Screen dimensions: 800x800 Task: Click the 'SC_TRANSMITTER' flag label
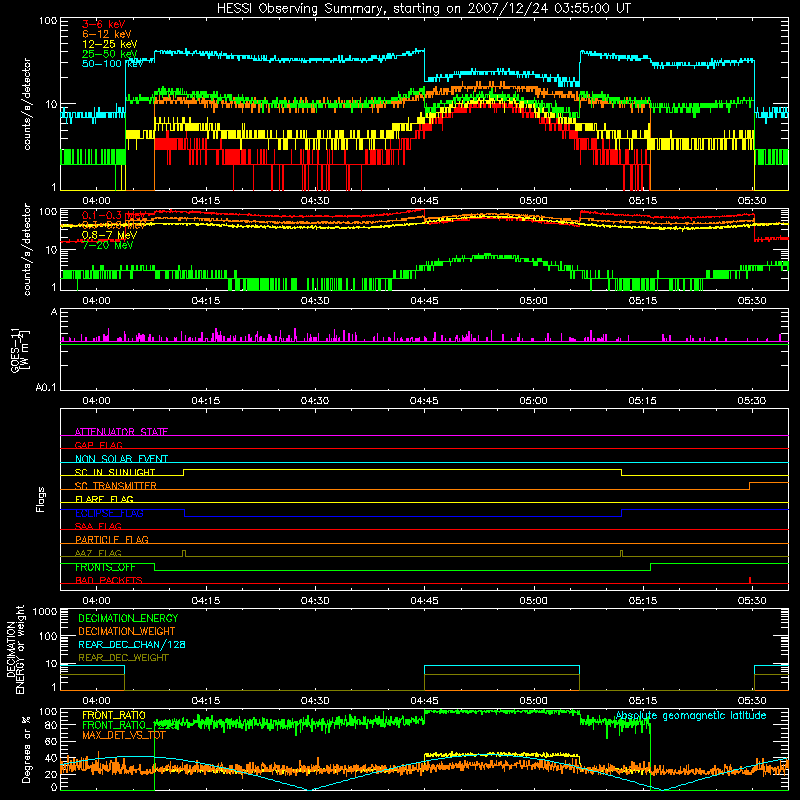pyautogui.click(x=115, y=486)
